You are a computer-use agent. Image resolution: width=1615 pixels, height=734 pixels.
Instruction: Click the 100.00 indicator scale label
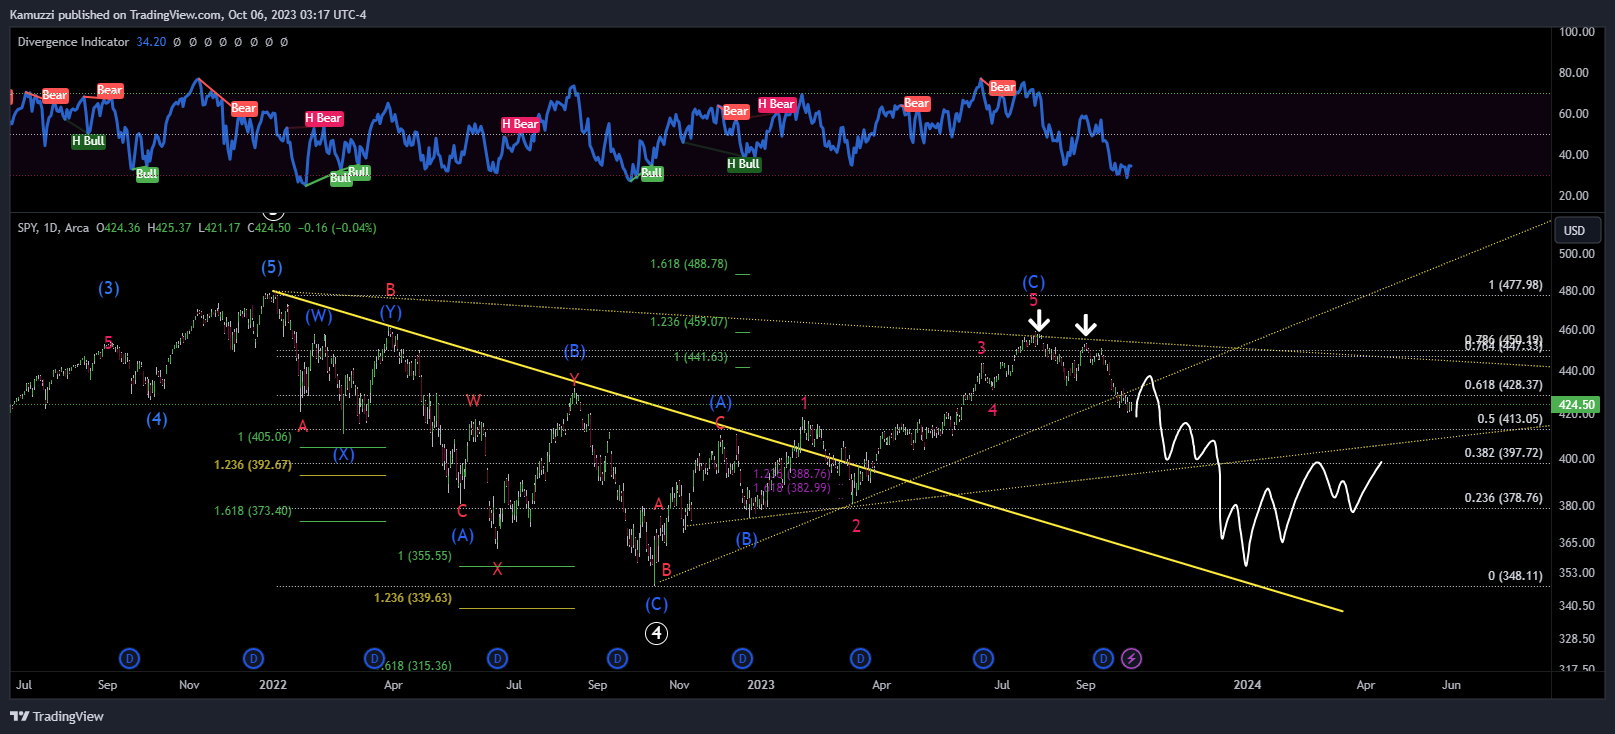click(x=1577, y=32)
